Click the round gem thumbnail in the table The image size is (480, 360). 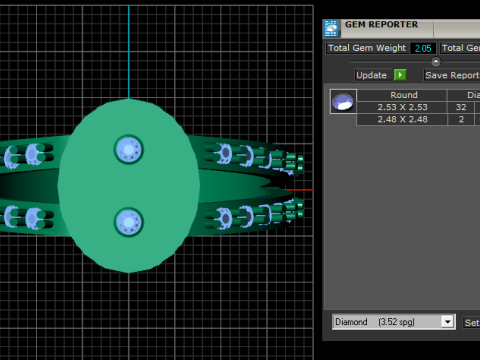click(343, 102)
